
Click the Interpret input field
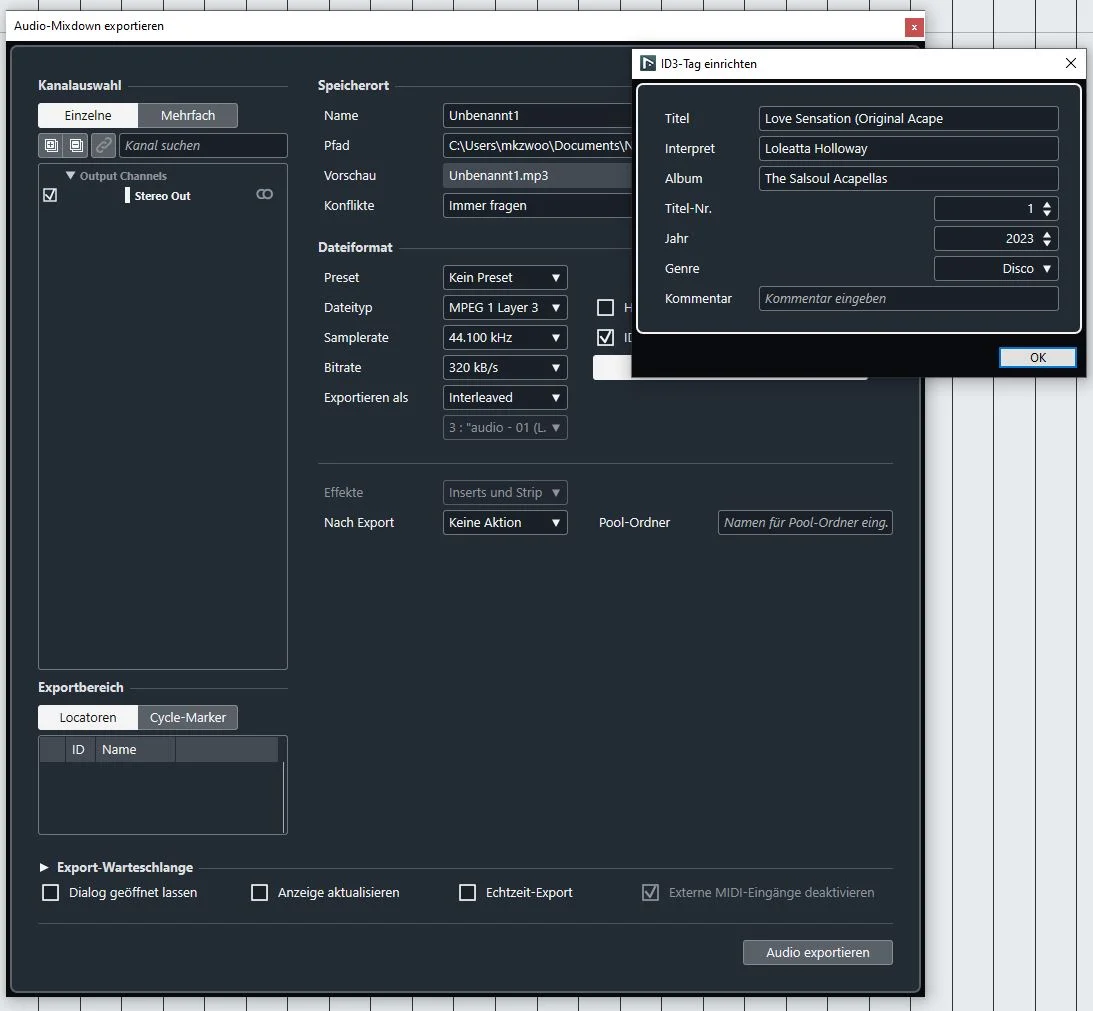tap(908, 149)
